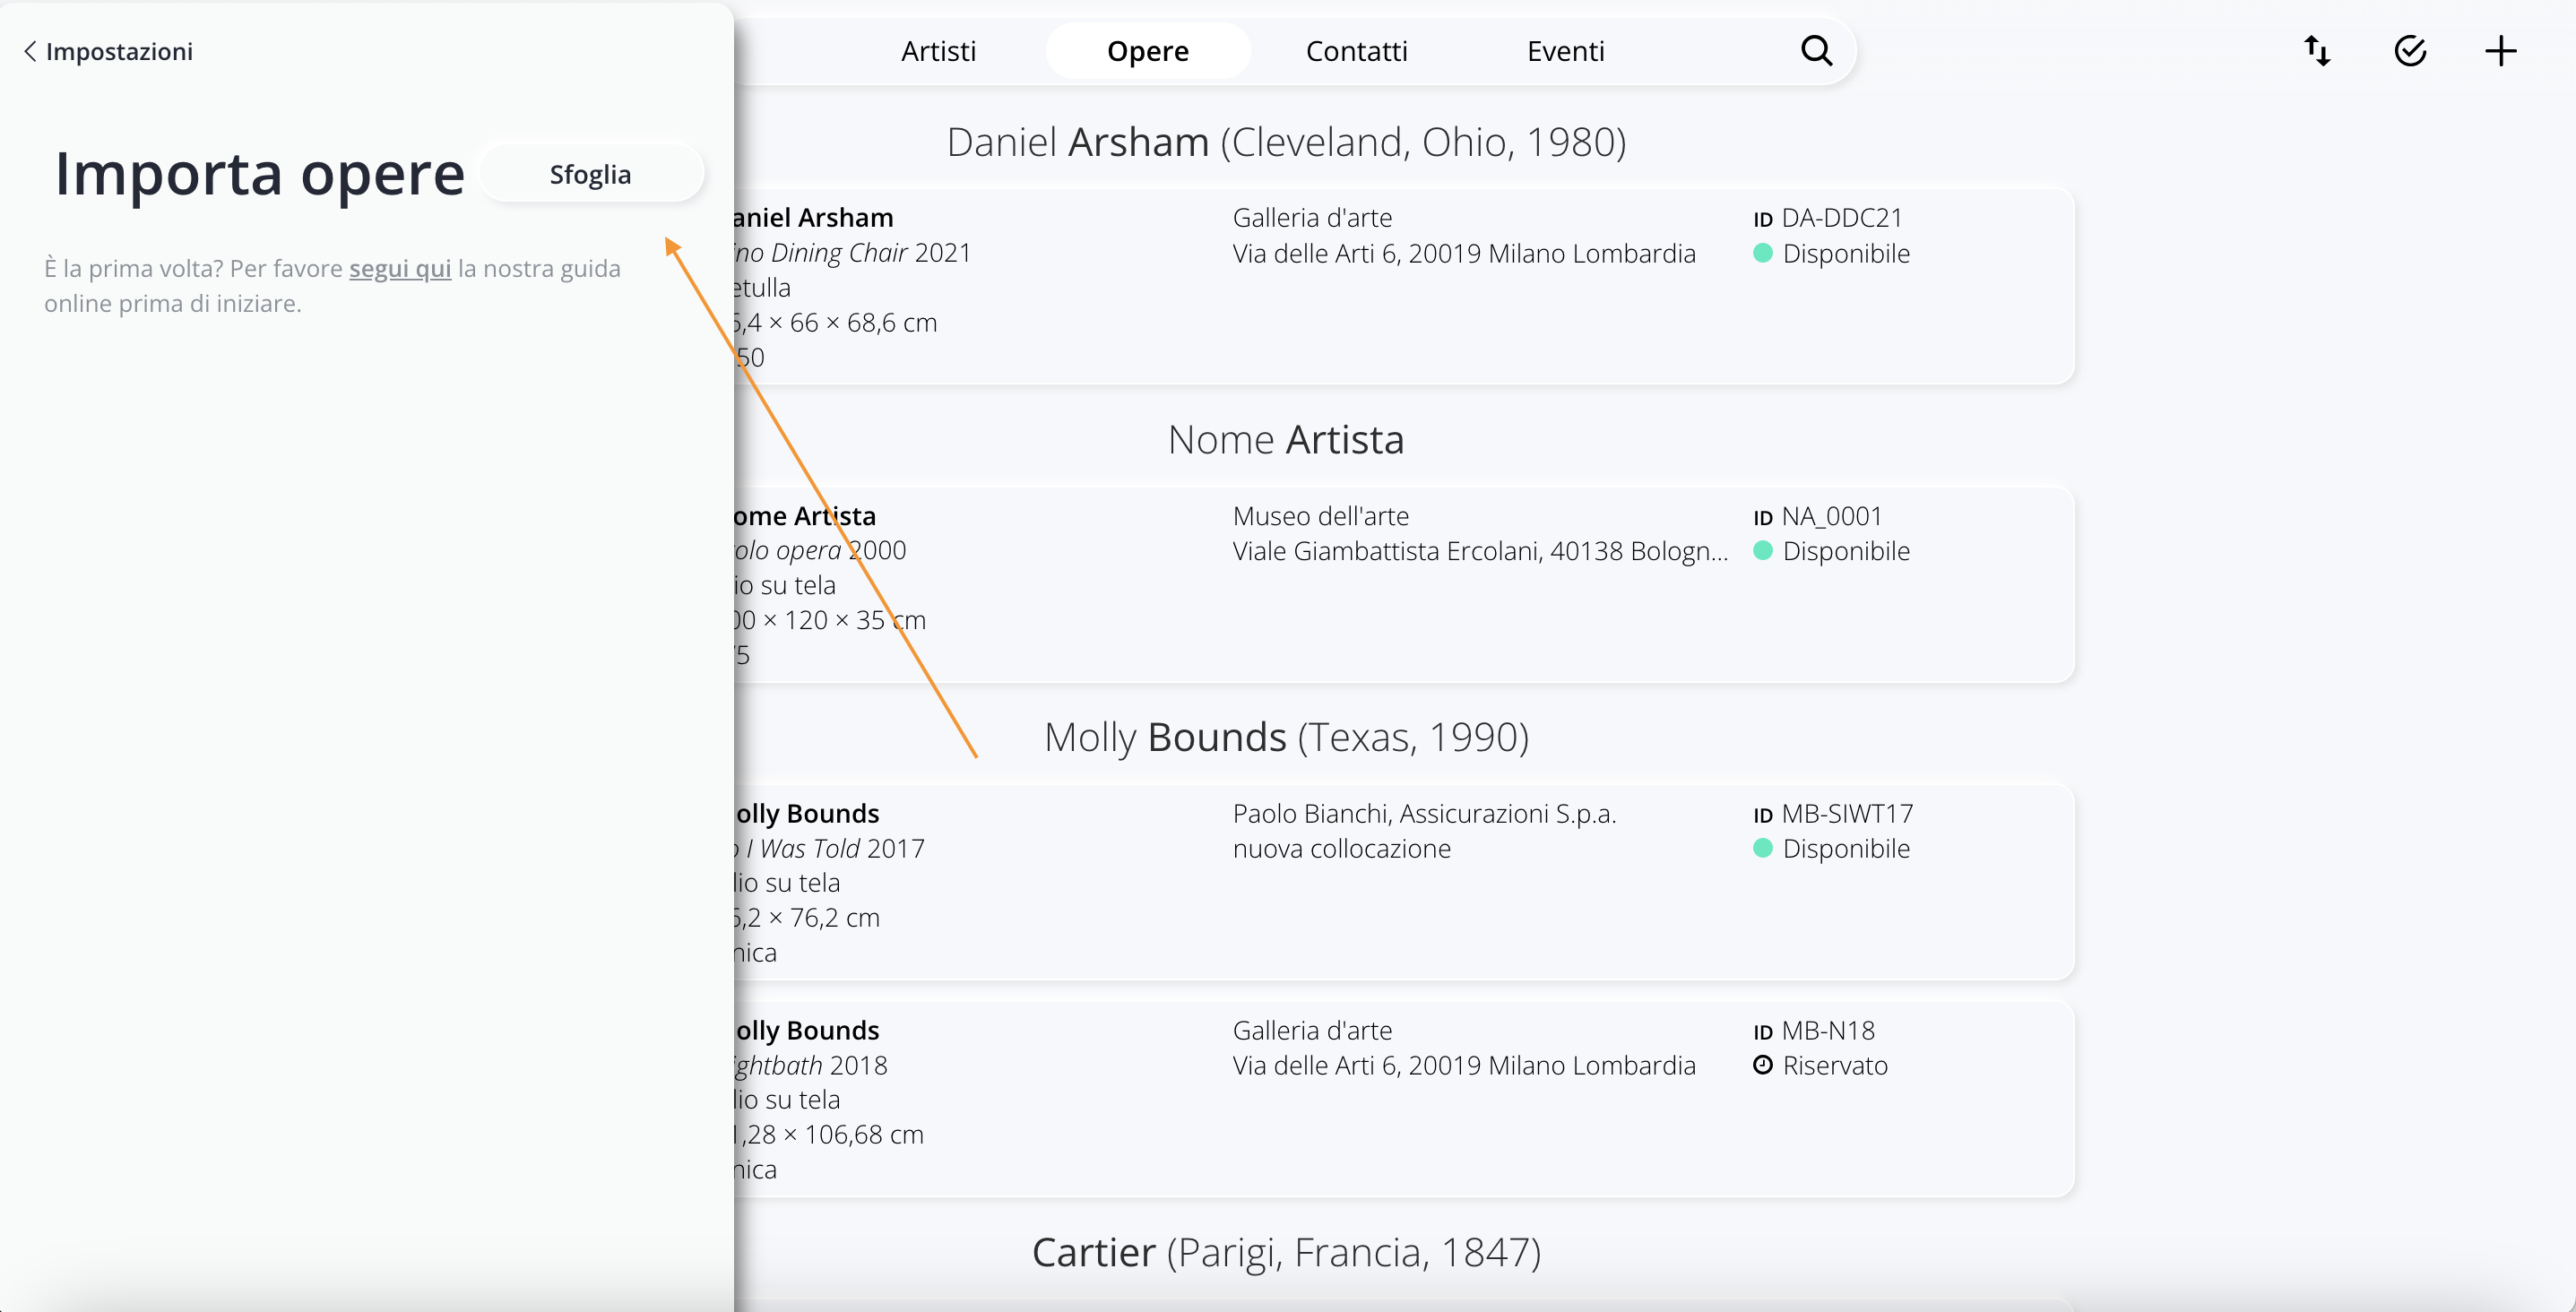2576x1312 pixels.
Task: Open Molly Bounds (Texas, 1990) heading
Action: (1286, 737)
